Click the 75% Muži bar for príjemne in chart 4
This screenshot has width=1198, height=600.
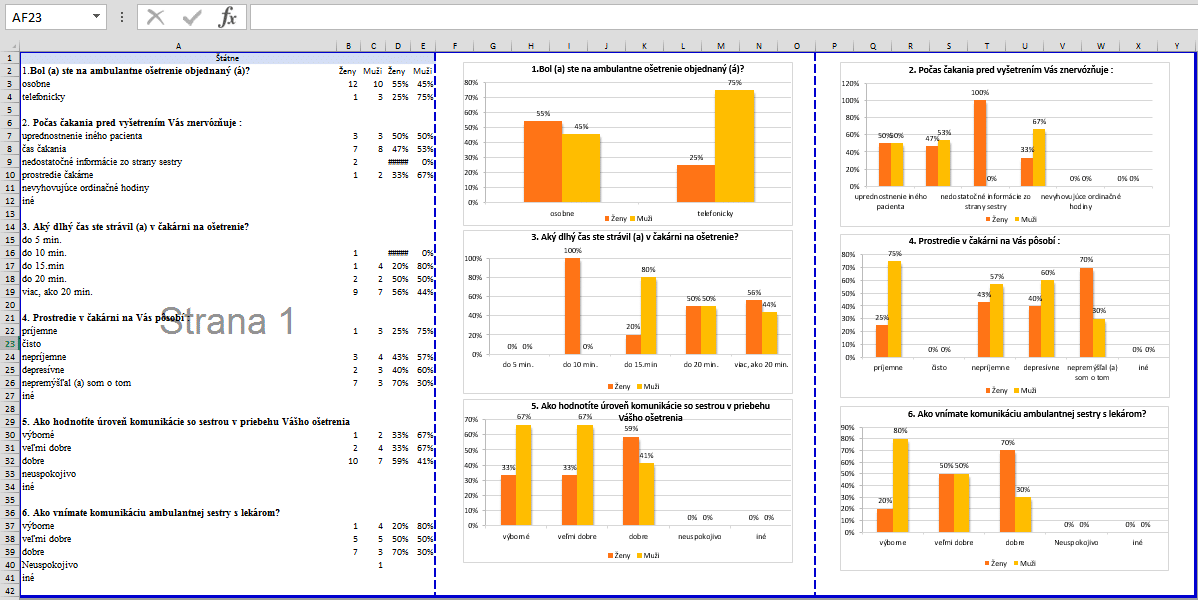tap(895, 309)
